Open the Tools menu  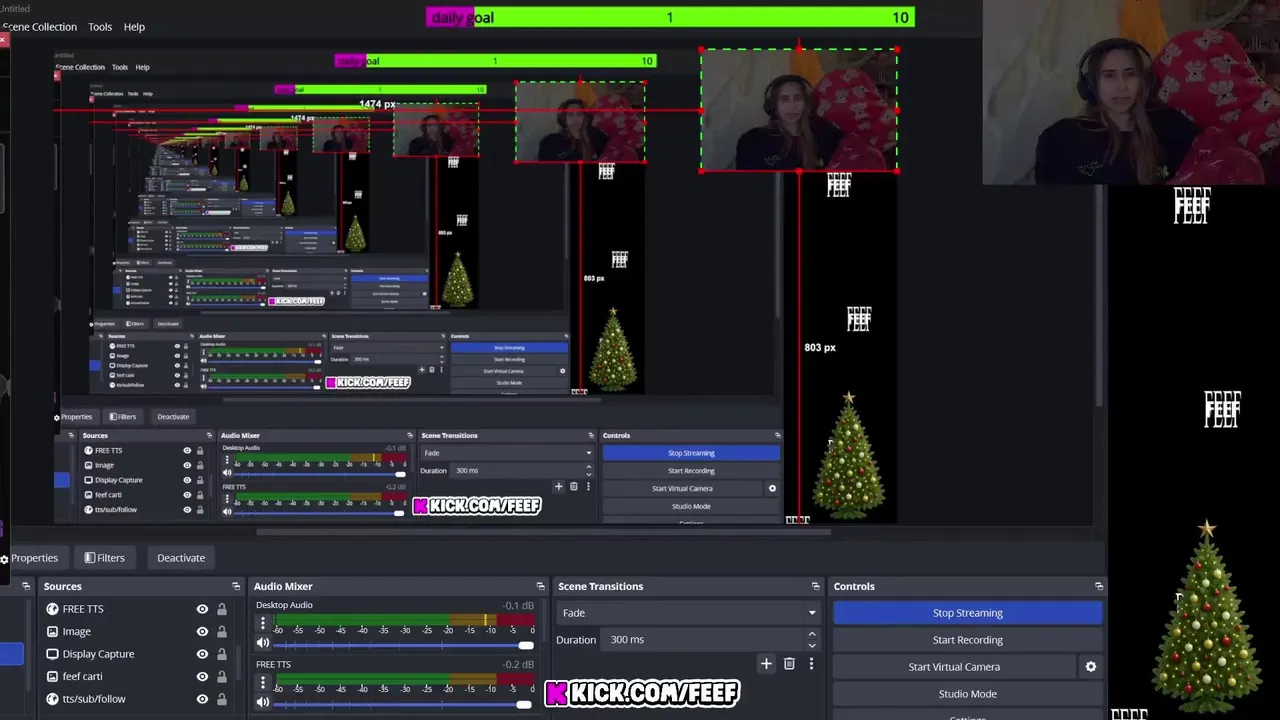[x=100, y=27]
